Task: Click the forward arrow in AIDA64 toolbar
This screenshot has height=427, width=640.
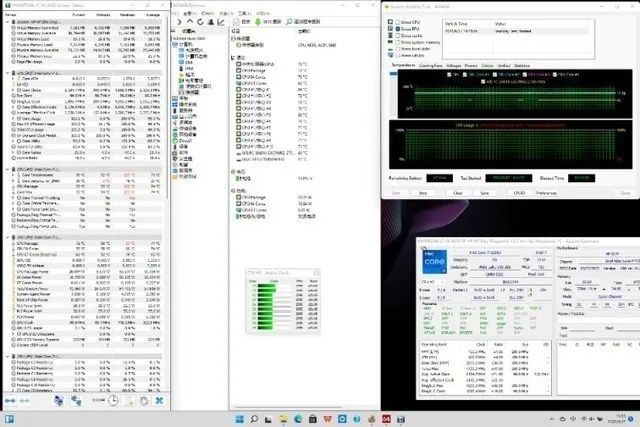Action: 179,22
